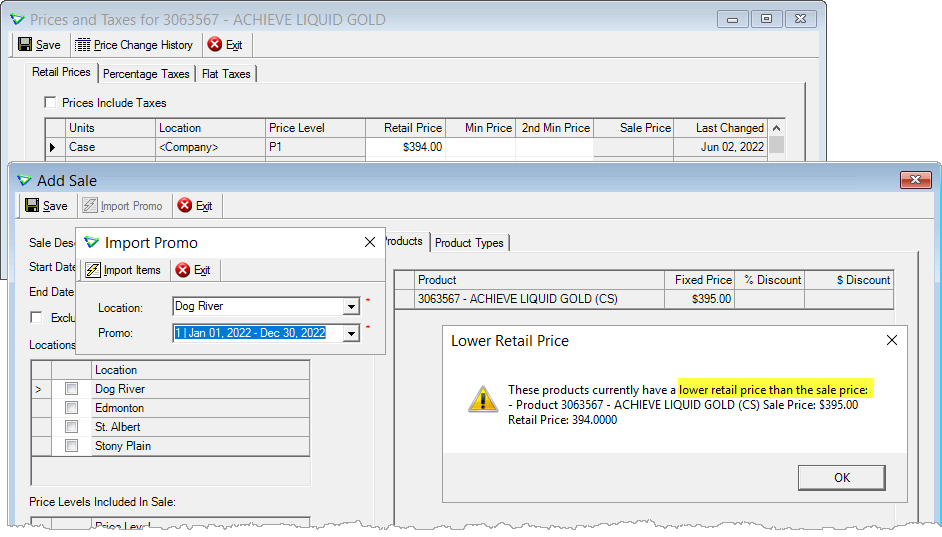Enable the Prices Include Taxes checkbox
Screen dimensions: 942x537
[50, 103]
